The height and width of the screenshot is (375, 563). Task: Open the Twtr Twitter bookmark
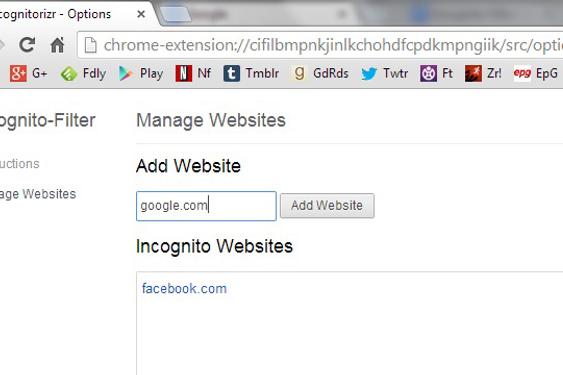click(x=385, y=74)
